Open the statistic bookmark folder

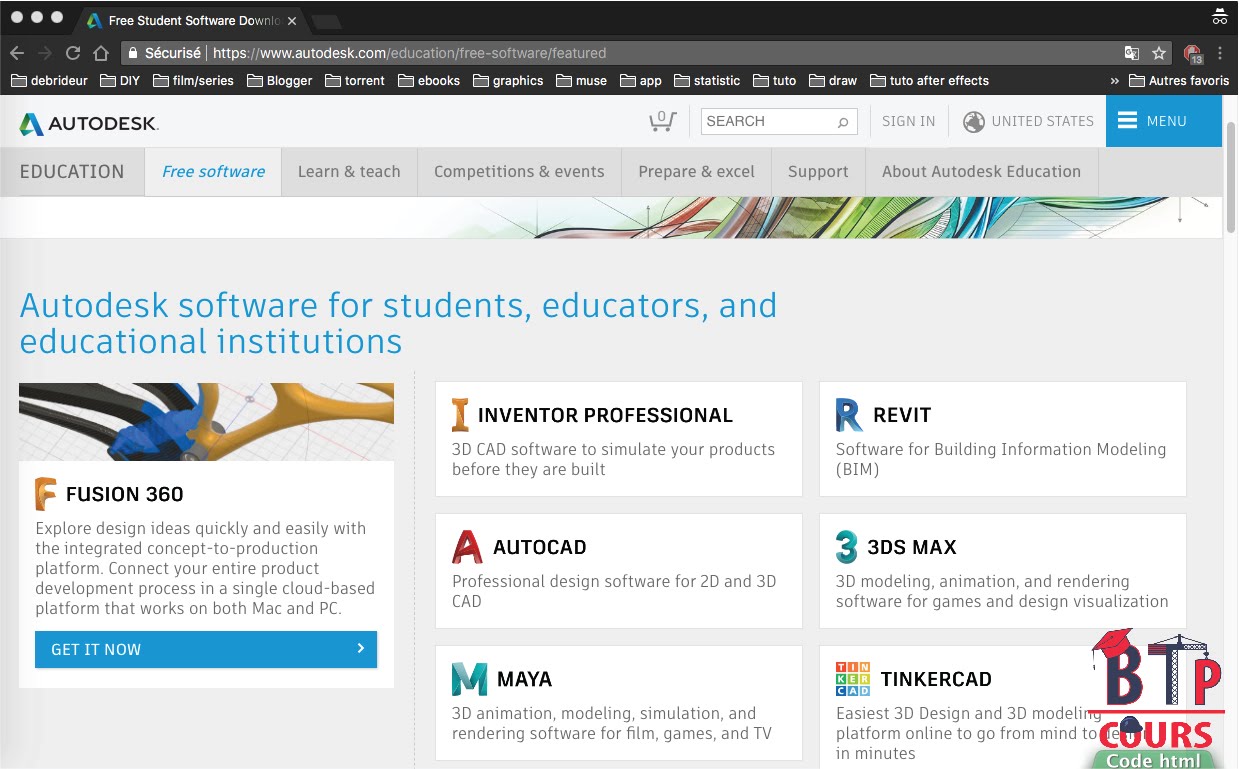pyautogui.click(x=706, y=81)
